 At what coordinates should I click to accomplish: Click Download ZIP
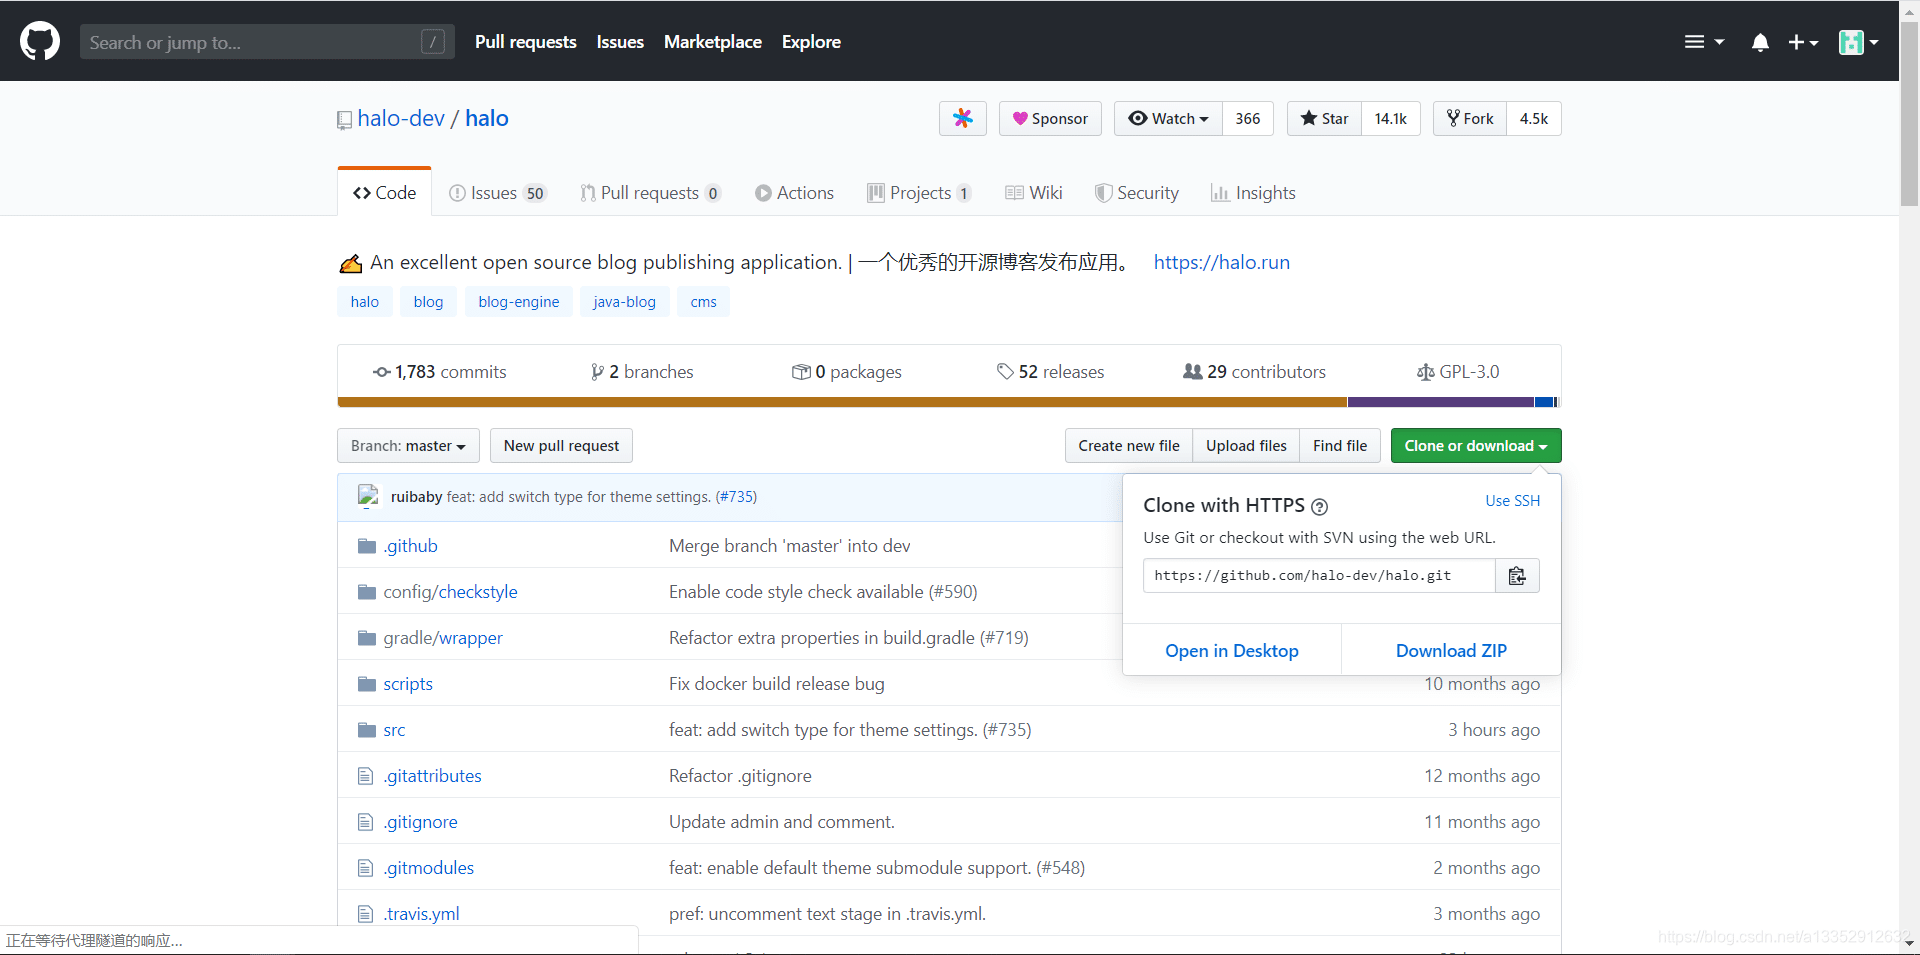pyautogui.click(x=1451, y=651)
